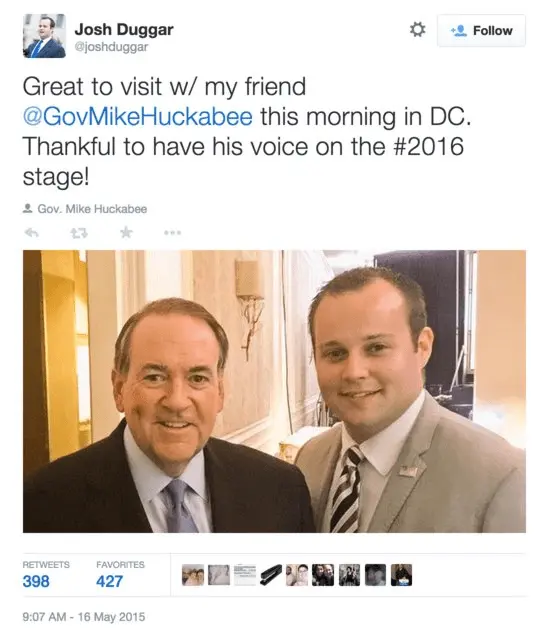Screen dimensions: 545x639
Task: Open the @GovMikeHuckabee mention link
Action: [138, 117]
